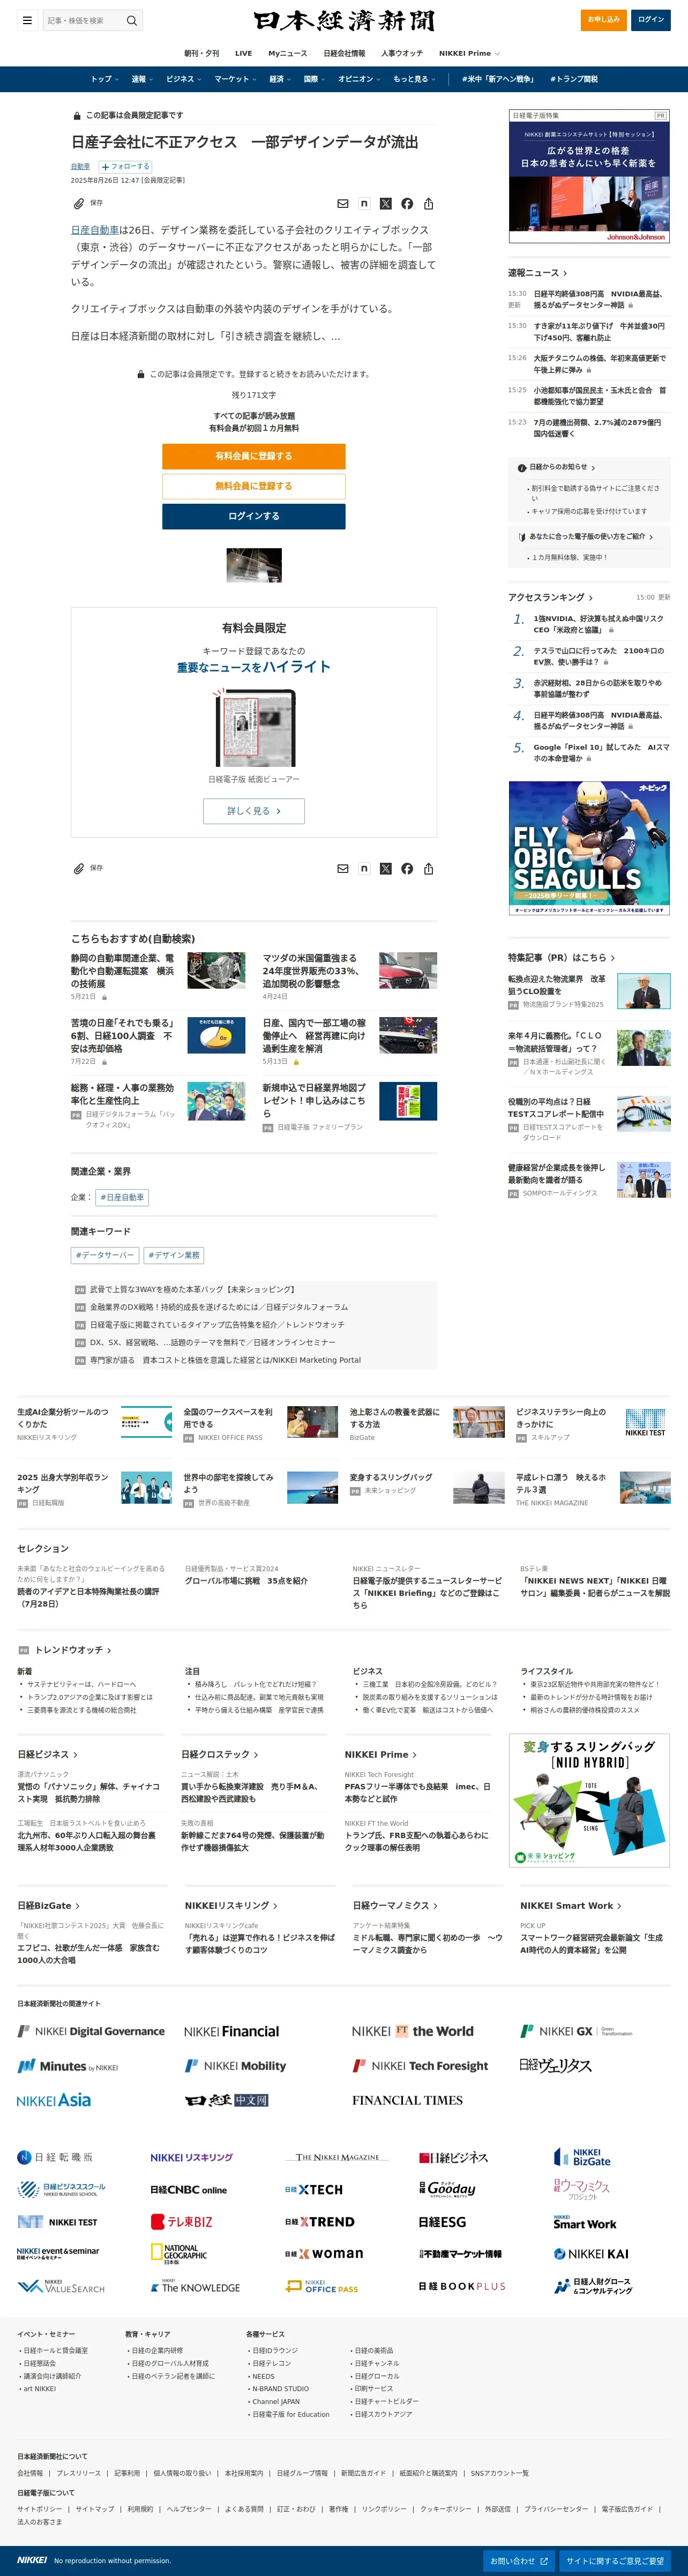Open the top share/export icon
The height and width of the screenshot is (2576, 688).
[x=429, y=204]
